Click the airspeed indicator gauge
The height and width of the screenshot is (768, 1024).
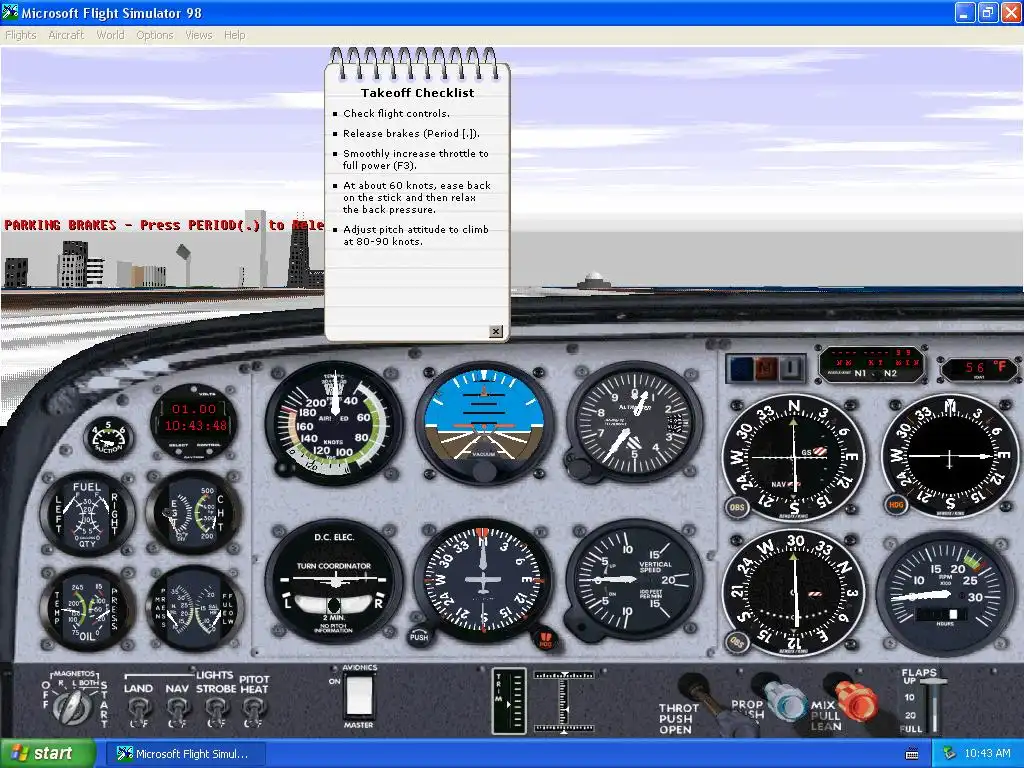334,423
